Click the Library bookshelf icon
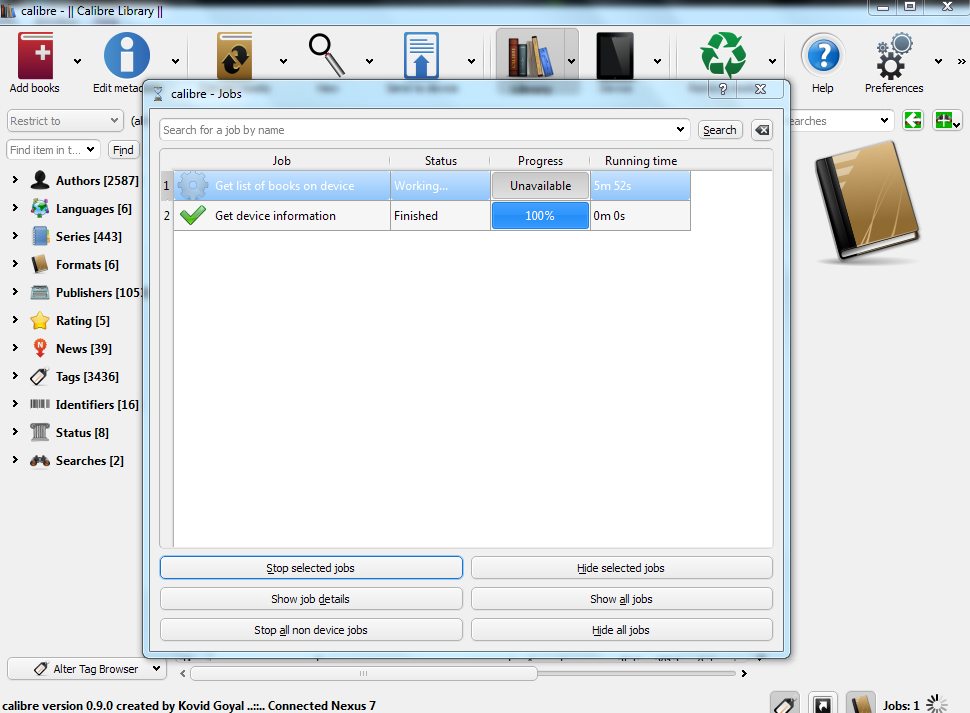Viewport: 970px width, 713px height. pos(530,57)
